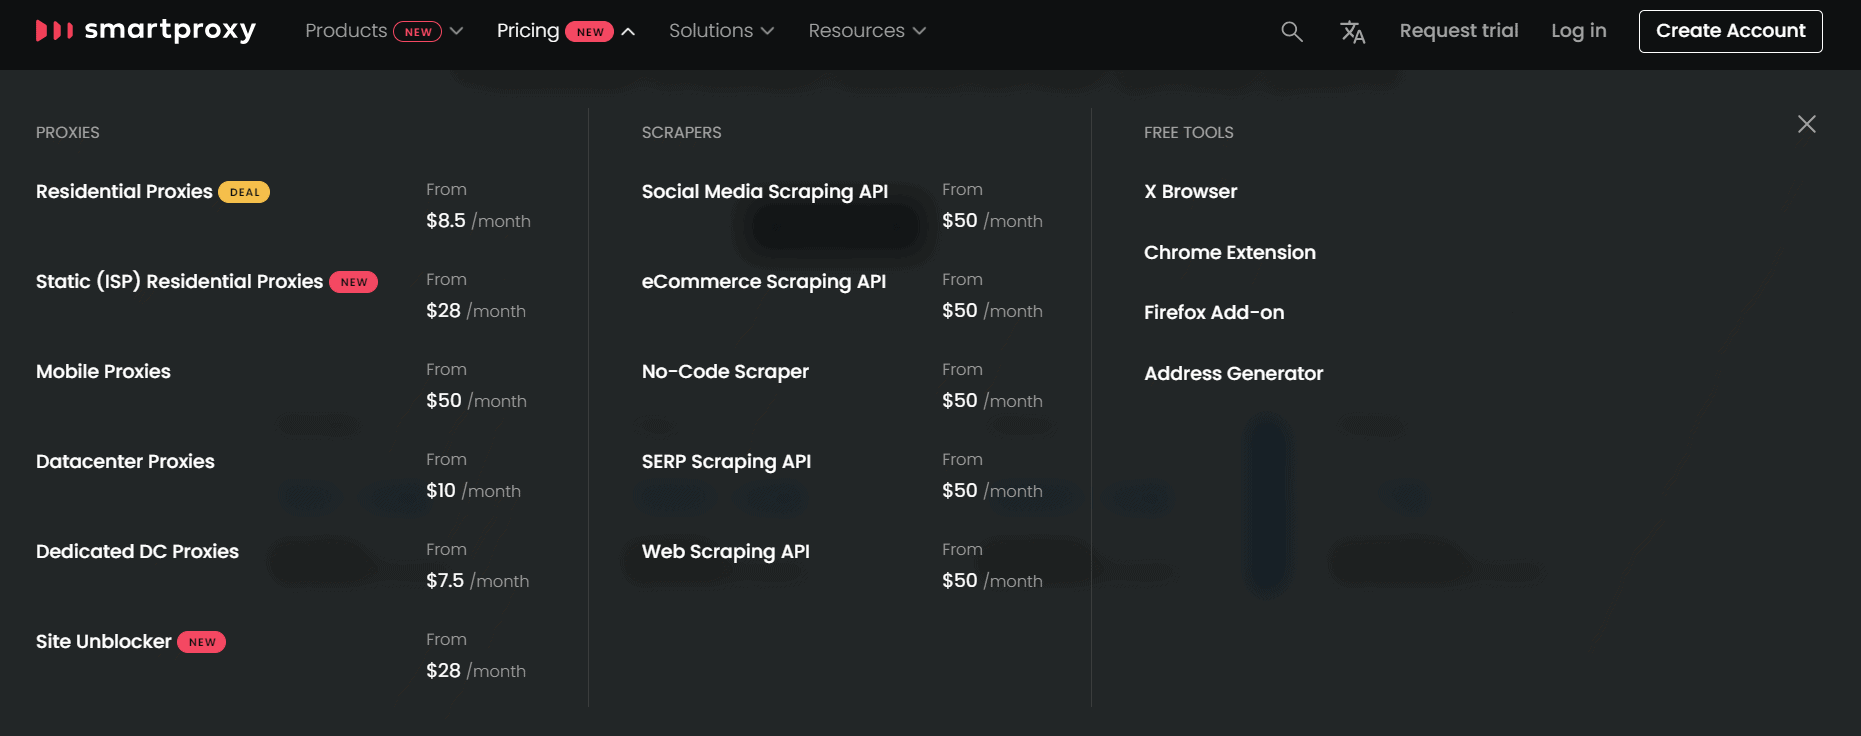Screen dimensions: 1861x736
Task: Click Log in
Action: tap(1579, 31)
